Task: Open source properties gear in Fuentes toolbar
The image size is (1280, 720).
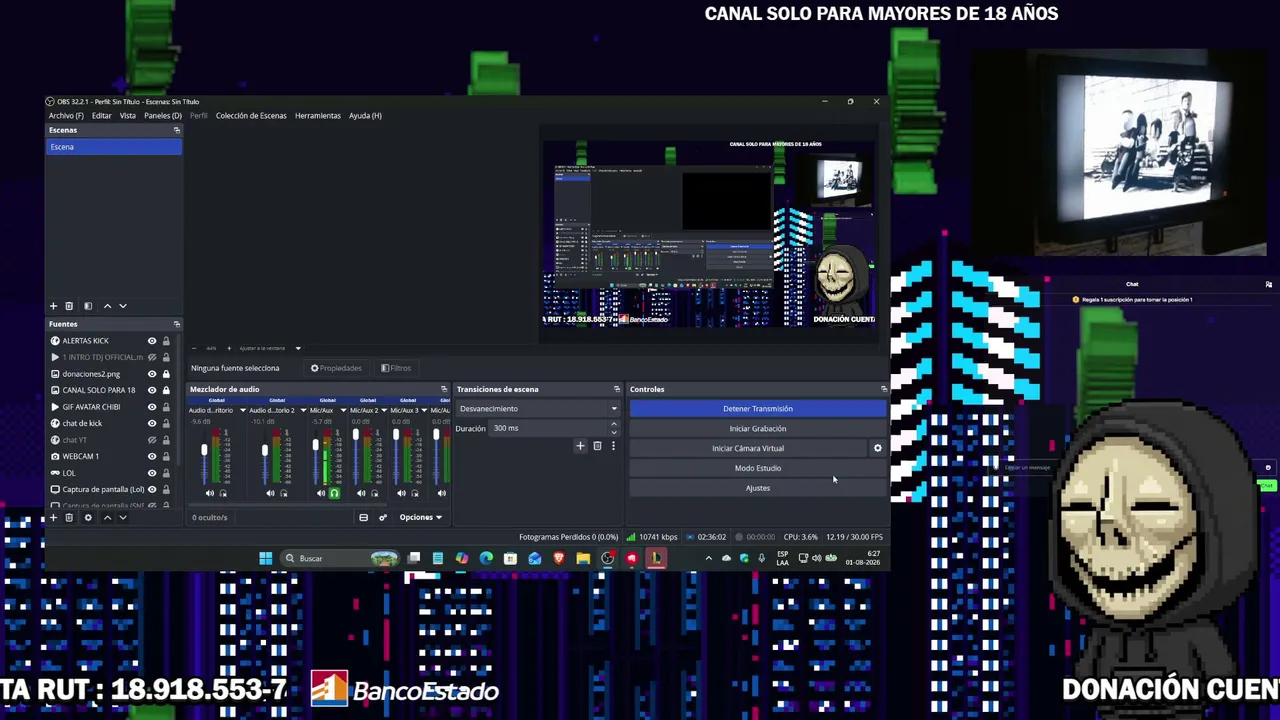Action: [x=88, y=517]
